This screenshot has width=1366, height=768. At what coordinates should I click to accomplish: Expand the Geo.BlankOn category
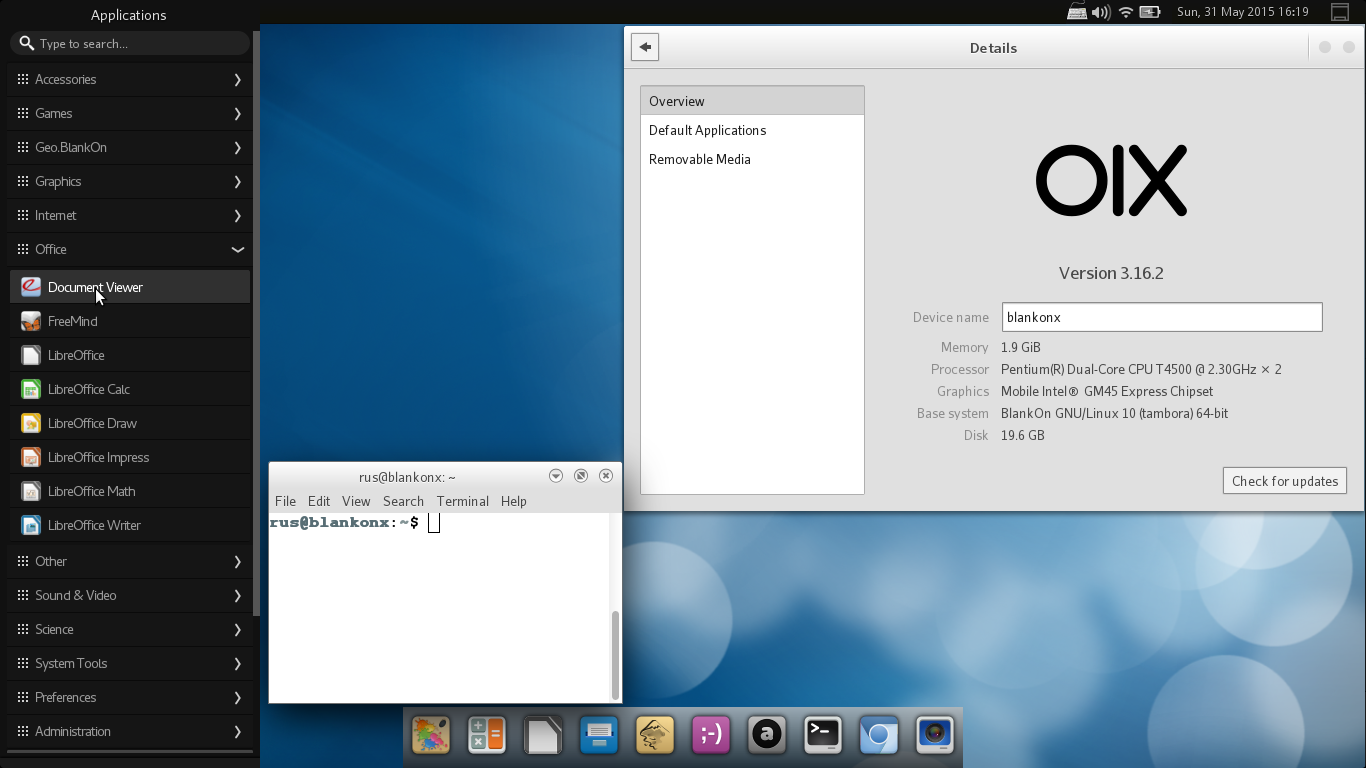click(130, 147)
